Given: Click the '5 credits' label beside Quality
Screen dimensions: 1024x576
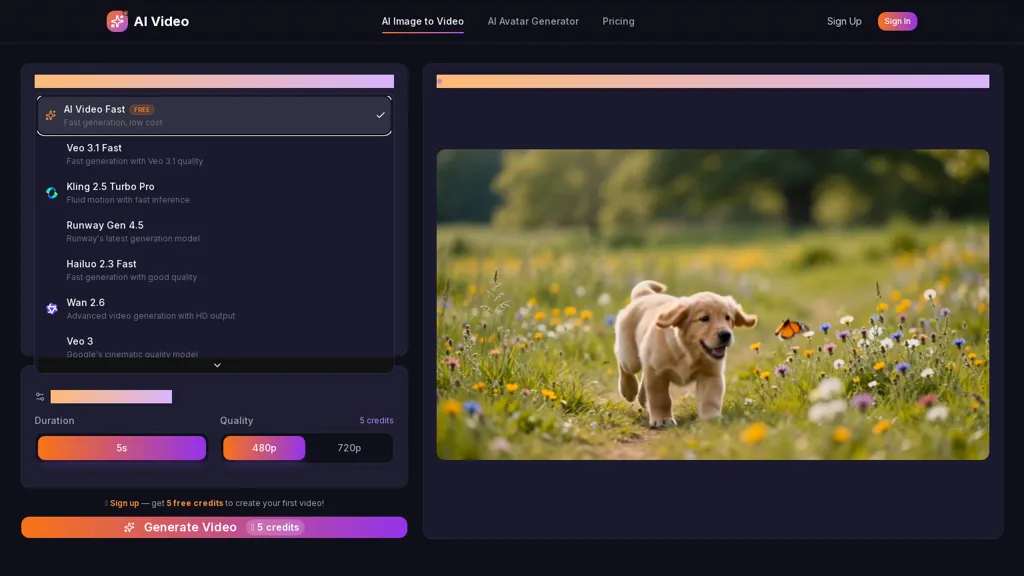Looking at the screenshot, I should pos(376,421).
